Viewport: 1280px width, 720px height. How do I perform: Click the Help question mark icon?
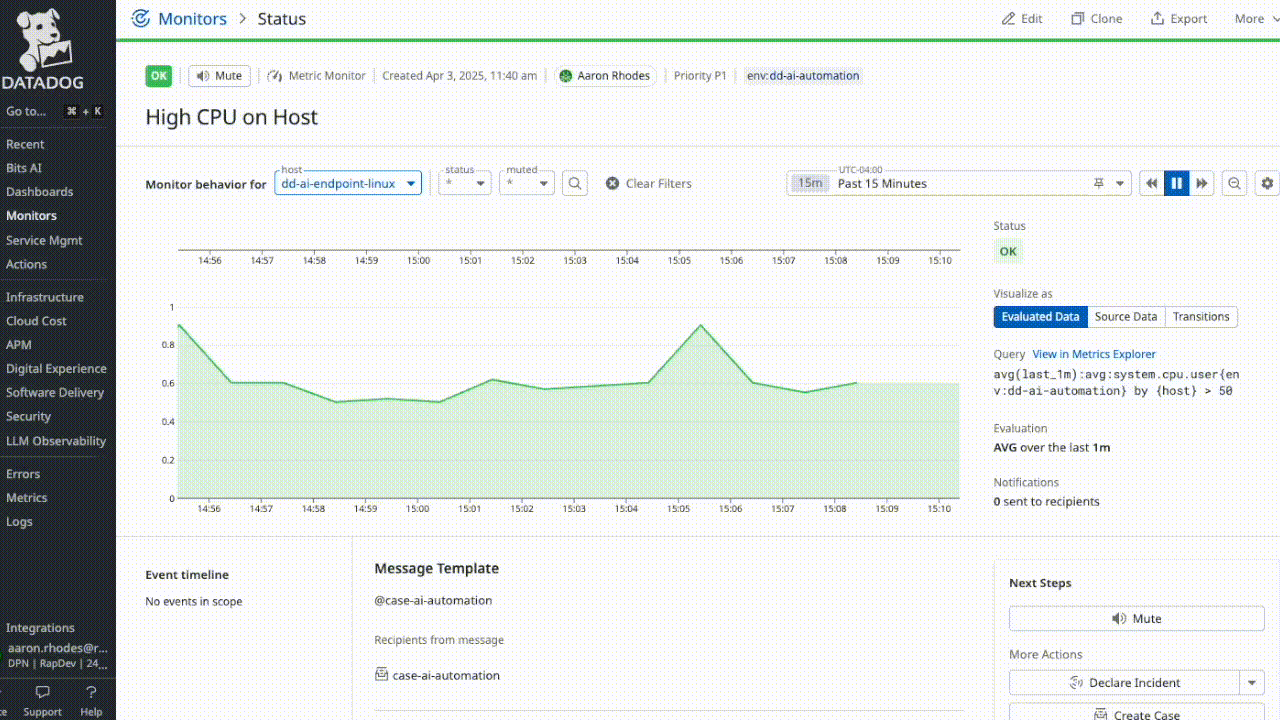(x=91, y=700)
